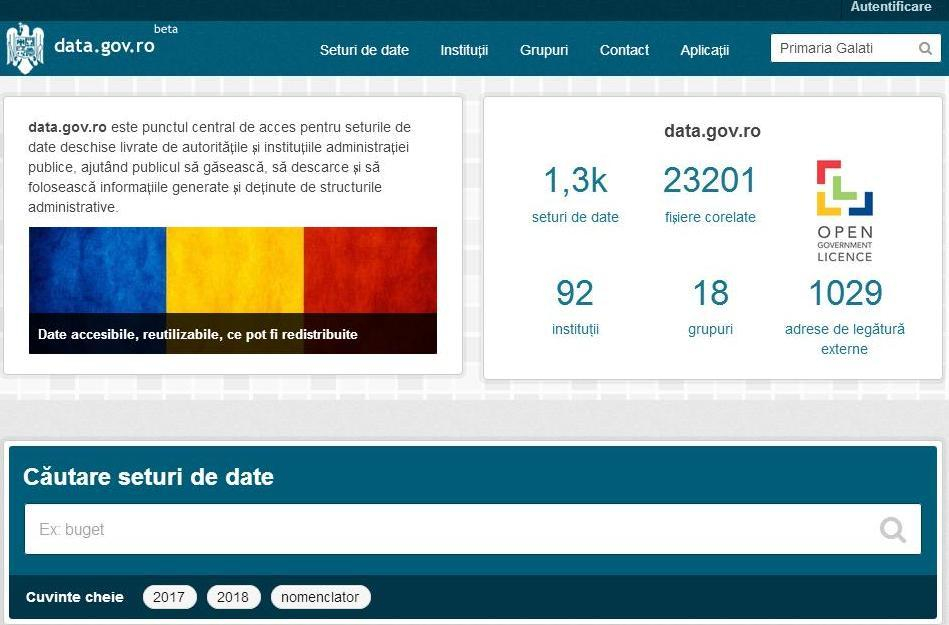Open the 92 instituții listing

point(575,293)
